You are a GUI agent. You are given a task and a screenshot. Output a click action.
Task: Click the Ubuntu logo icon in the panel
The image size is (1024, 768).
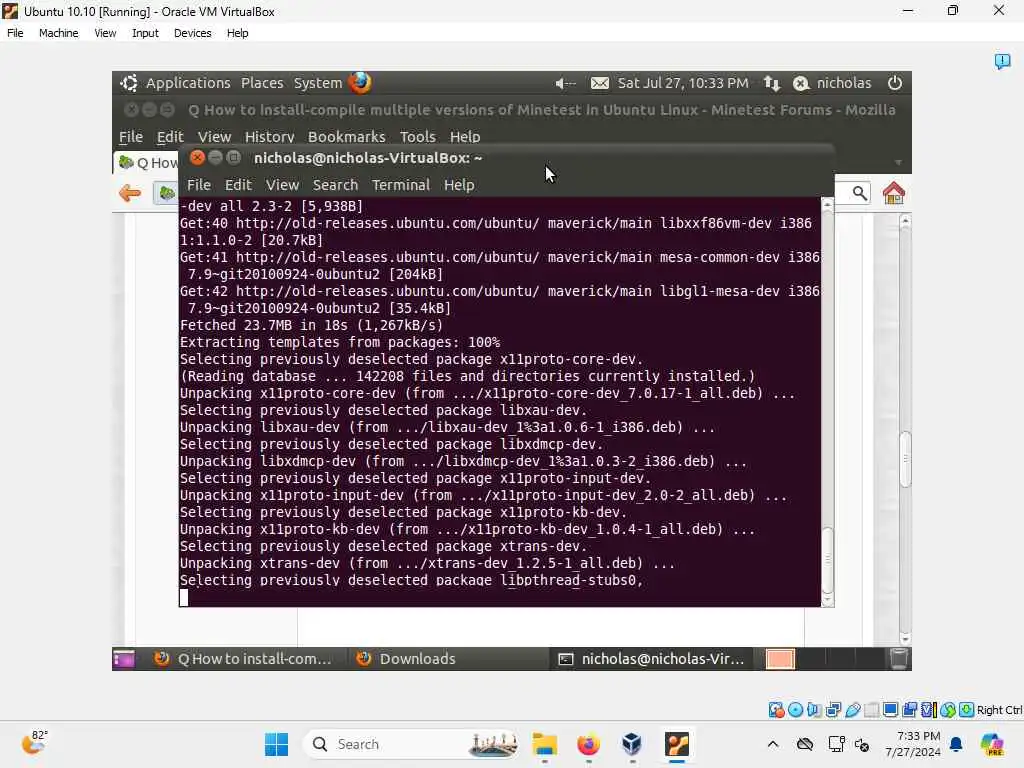click(x=129, y=83)
